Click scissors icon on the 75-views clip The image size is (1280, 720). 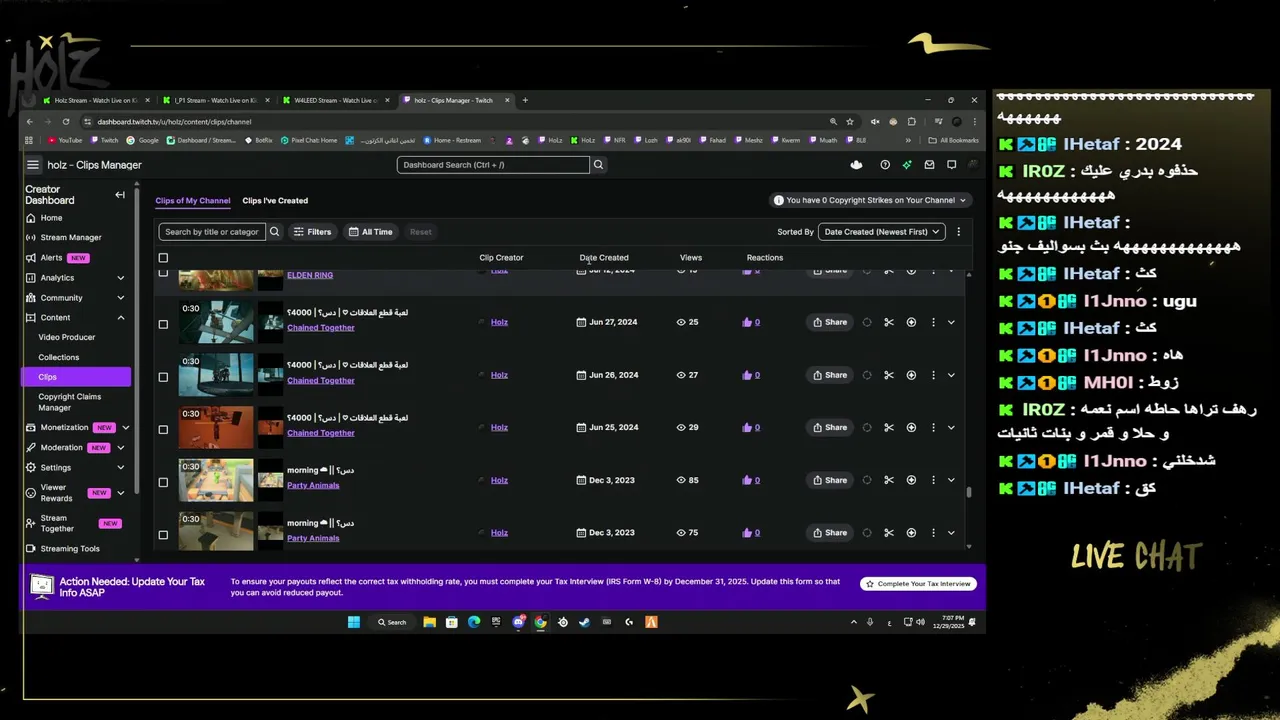pyautogui.click(x=888, y=533)
